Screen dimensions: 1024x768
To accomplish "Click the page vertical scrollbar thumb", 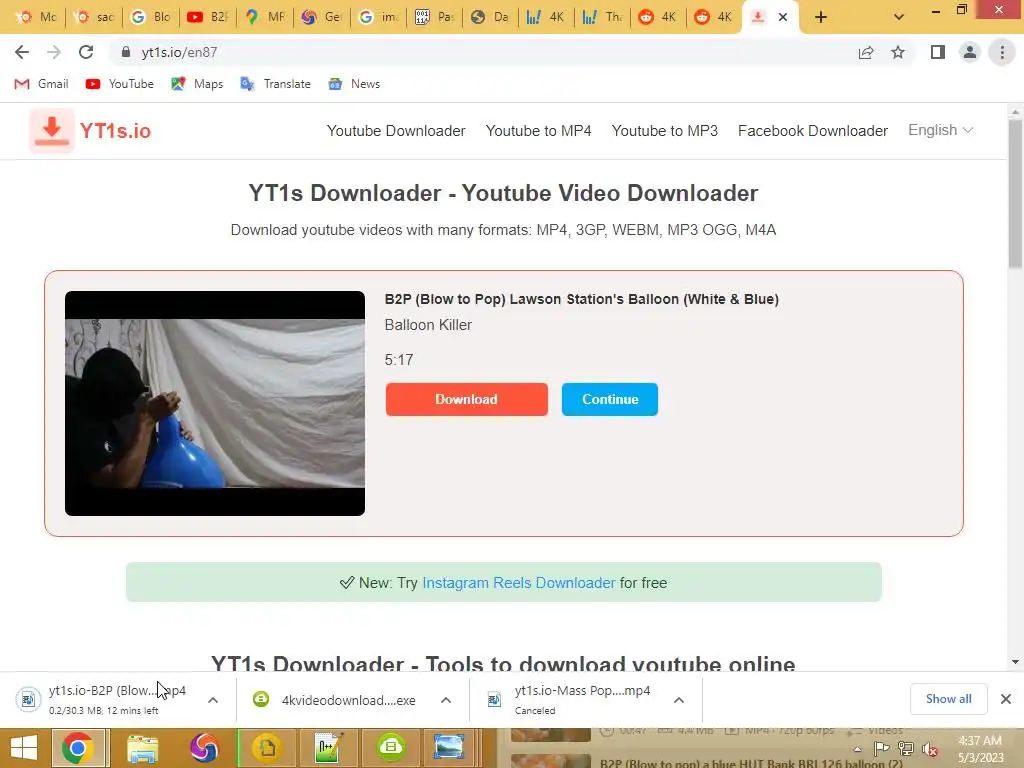I will point(1015,193).
